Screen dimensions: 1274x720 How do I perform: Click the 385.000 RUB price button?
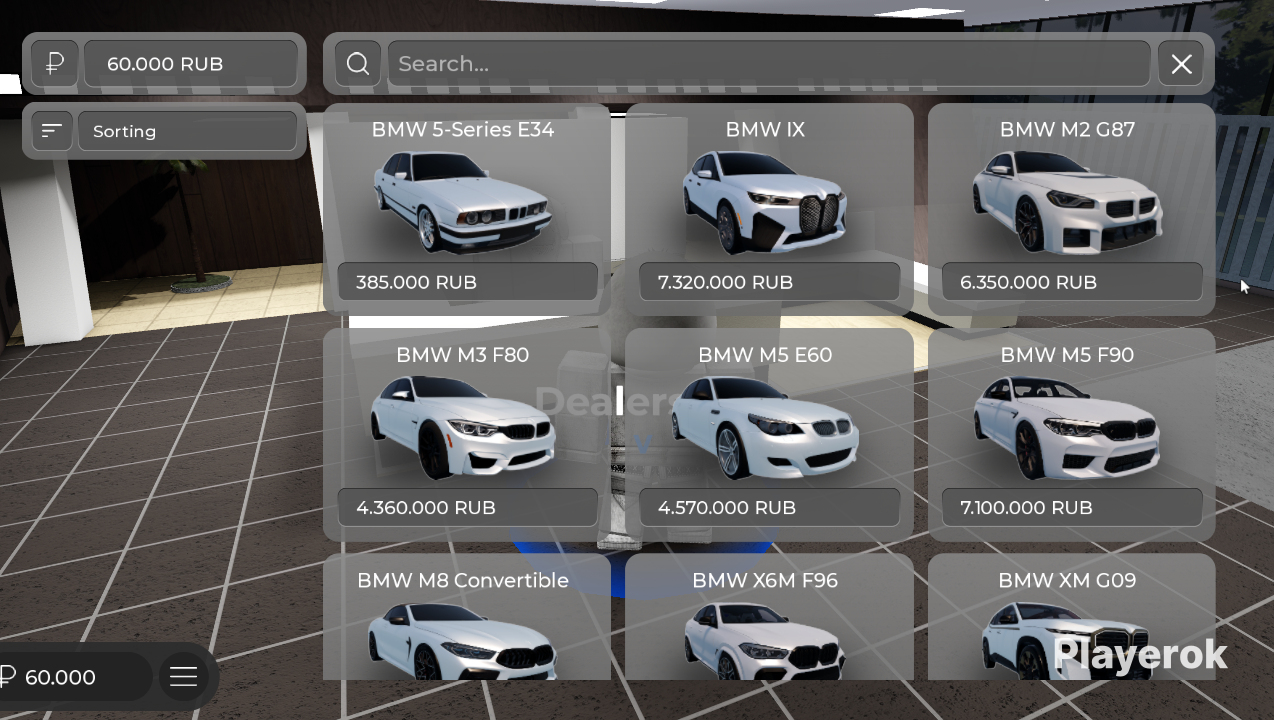pyautogui.click(x=467, y=282)
